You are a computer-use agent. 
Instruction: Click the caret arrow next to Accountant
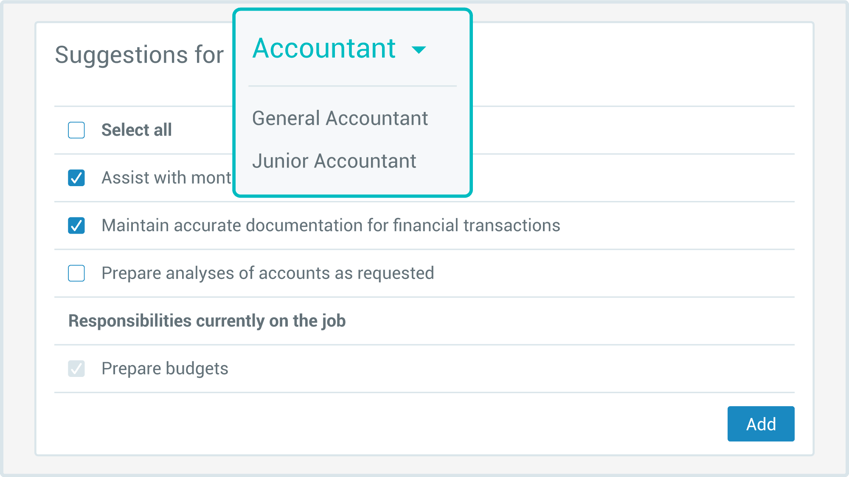click(419, 50)
